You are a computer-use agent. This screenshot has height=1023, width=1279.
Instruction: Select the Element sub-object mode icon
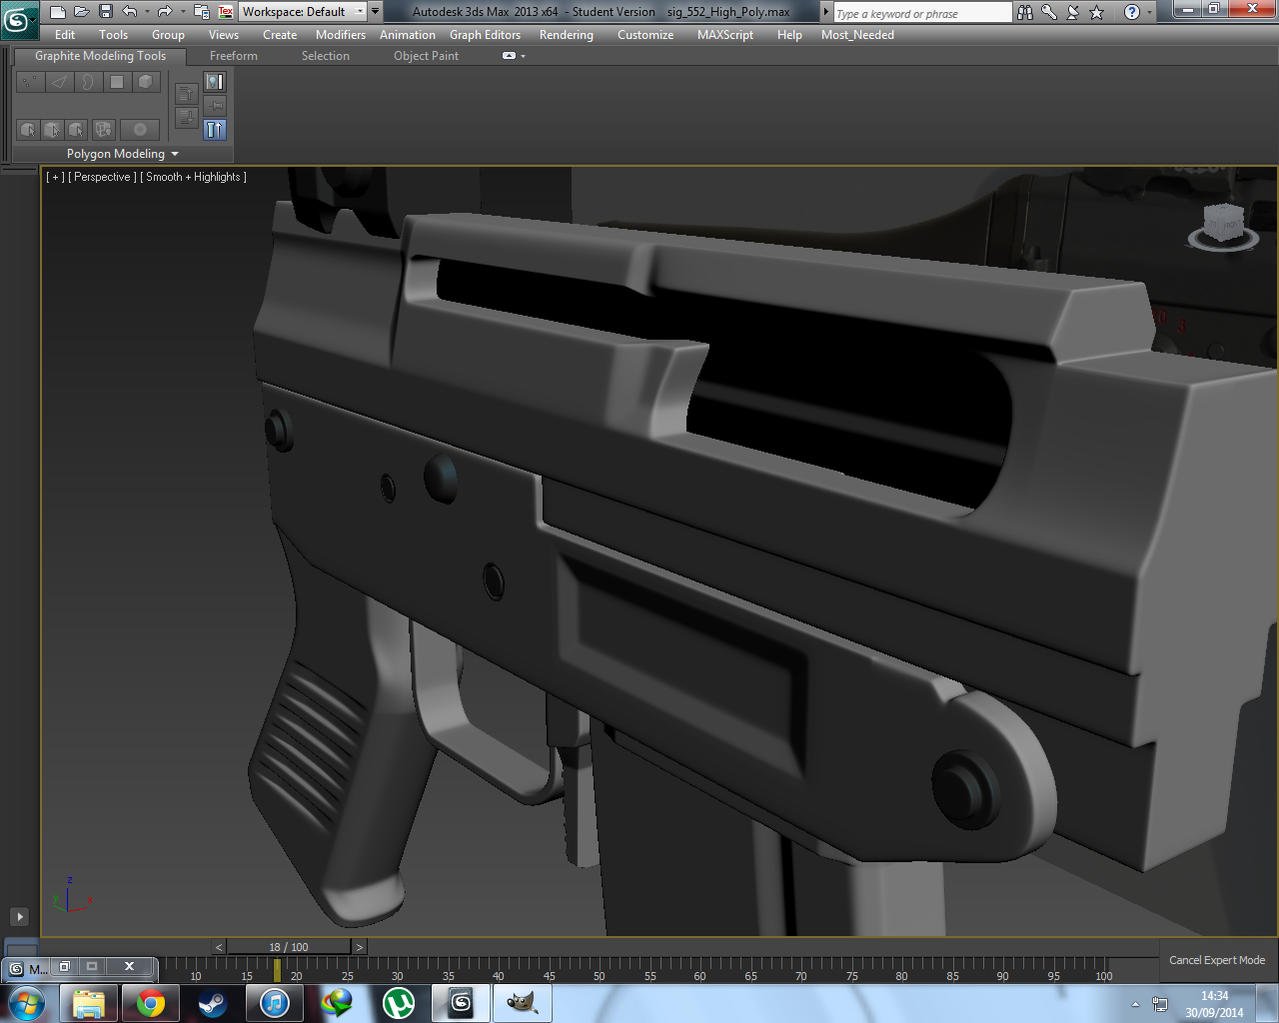tap(145, 81)
